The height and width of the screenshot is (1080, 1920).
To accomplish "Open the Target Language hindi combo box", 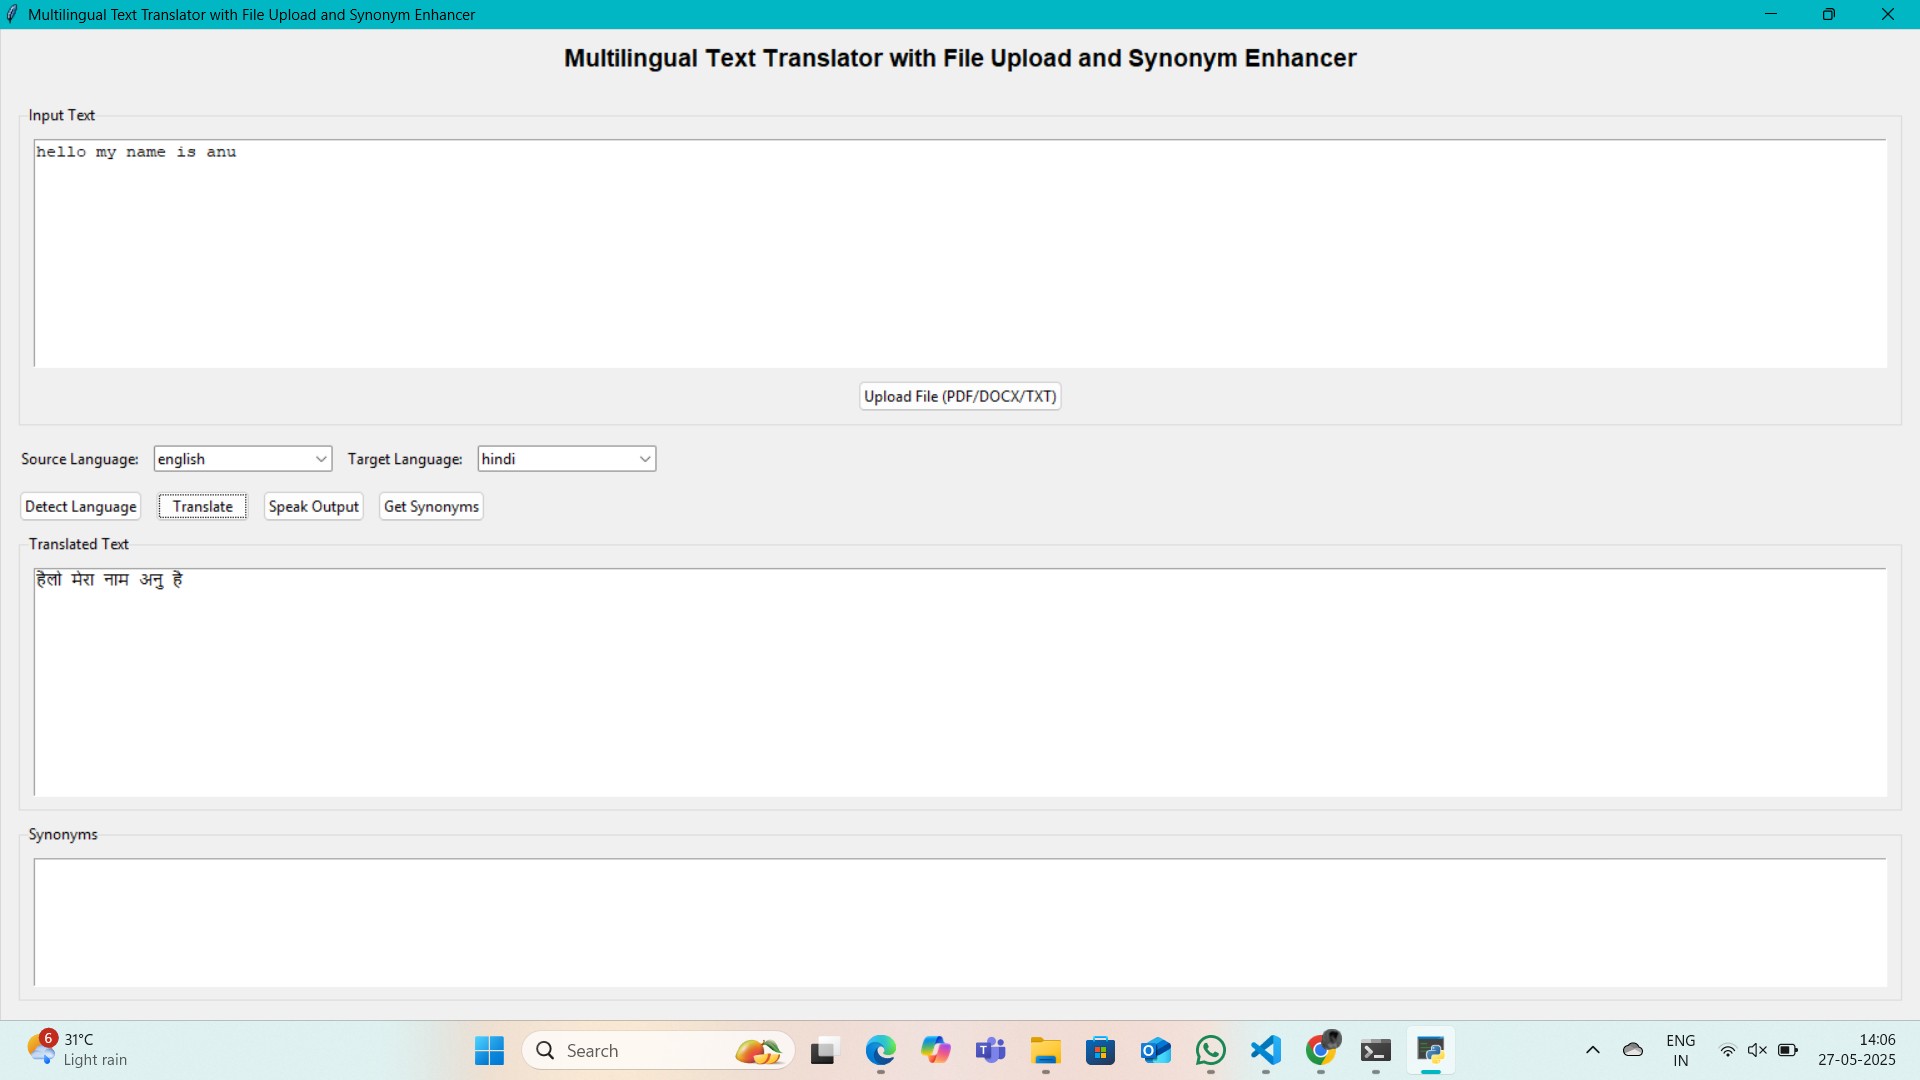I will tap(566, 459).
